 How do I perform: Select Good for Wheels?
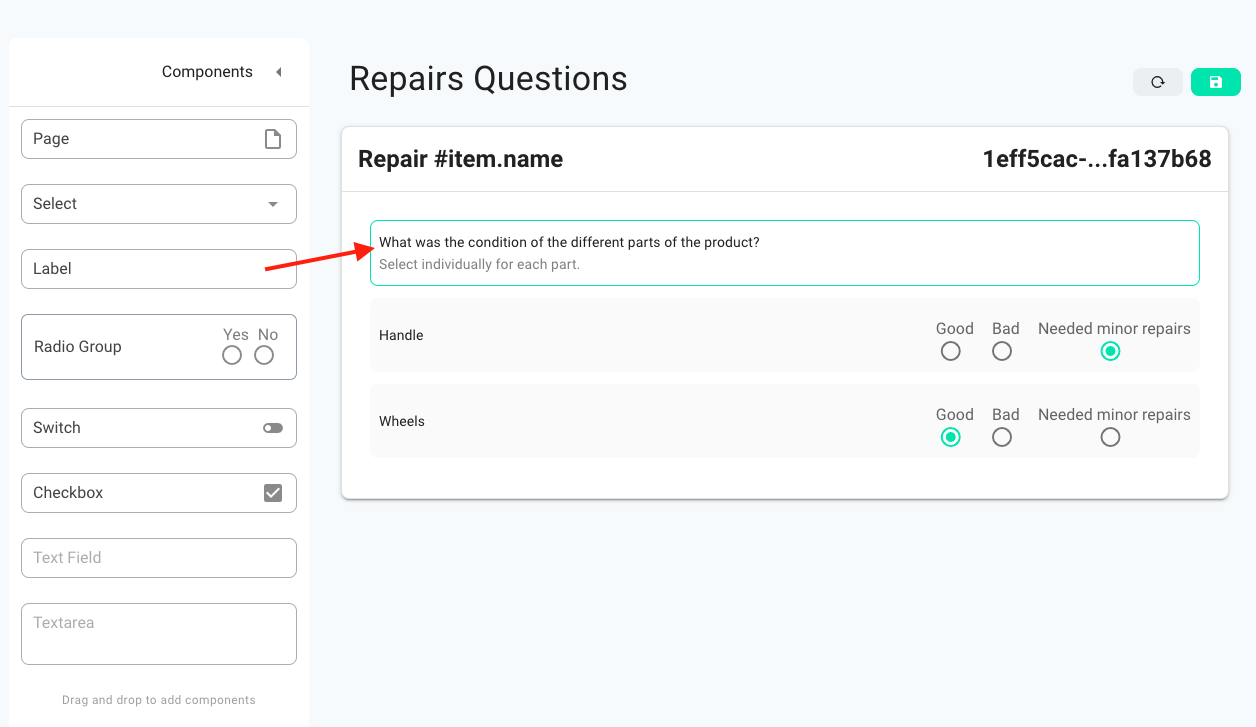pos(951,437)
